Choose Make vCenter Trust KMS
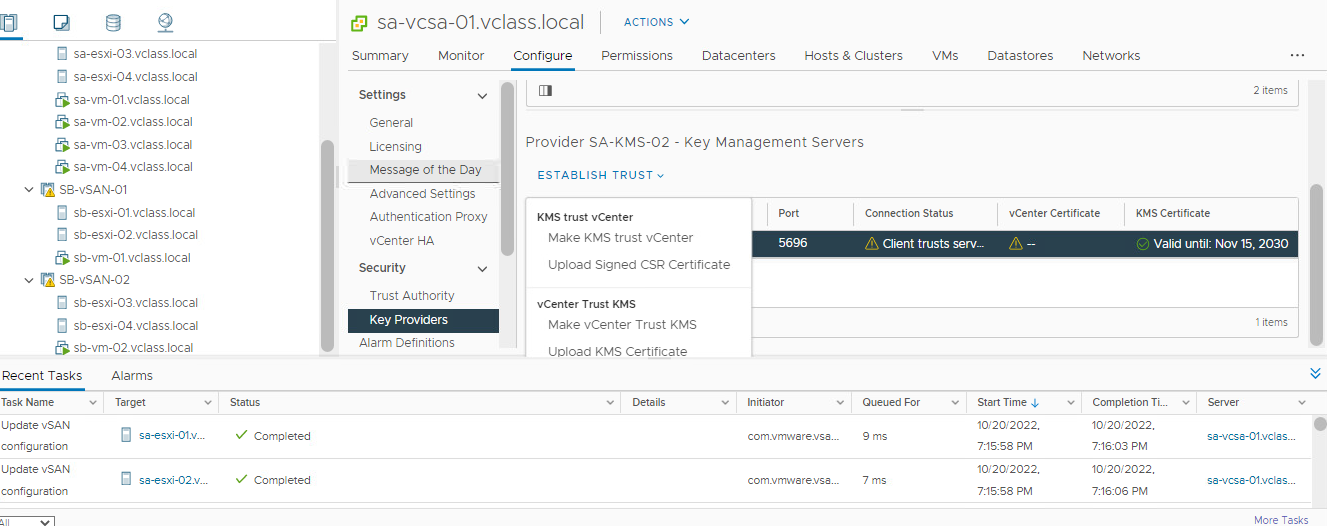 pyautogui.click(x=622, y=325)
